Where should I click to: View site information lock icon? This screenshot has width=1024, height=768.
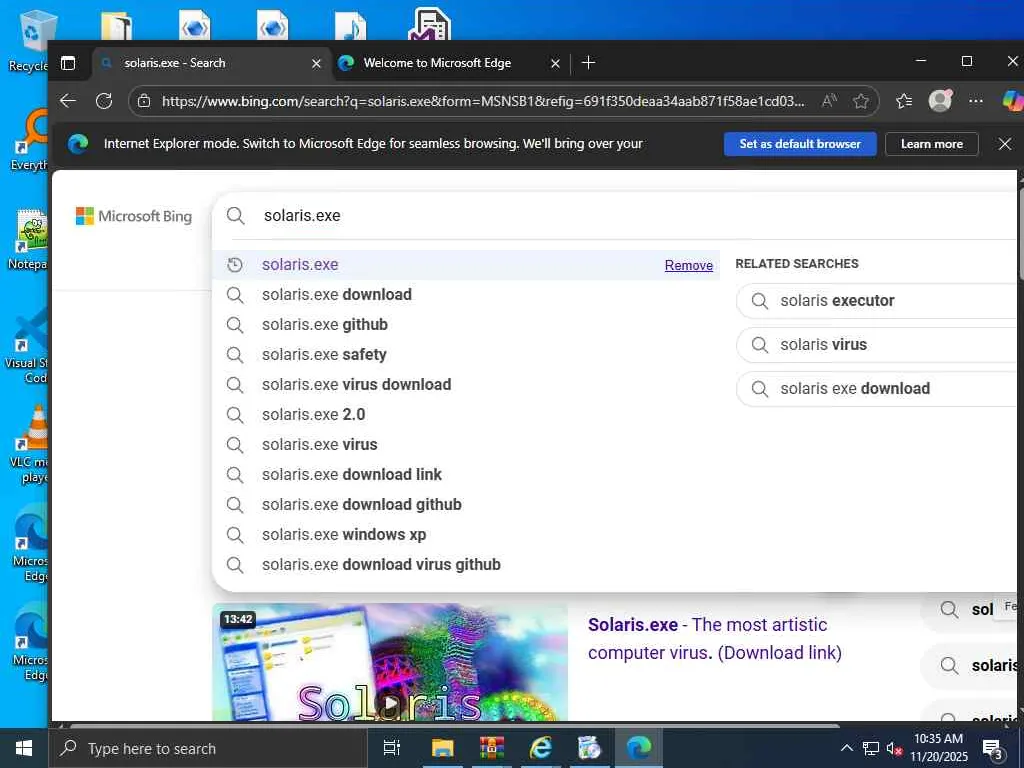tap(144, 101)
